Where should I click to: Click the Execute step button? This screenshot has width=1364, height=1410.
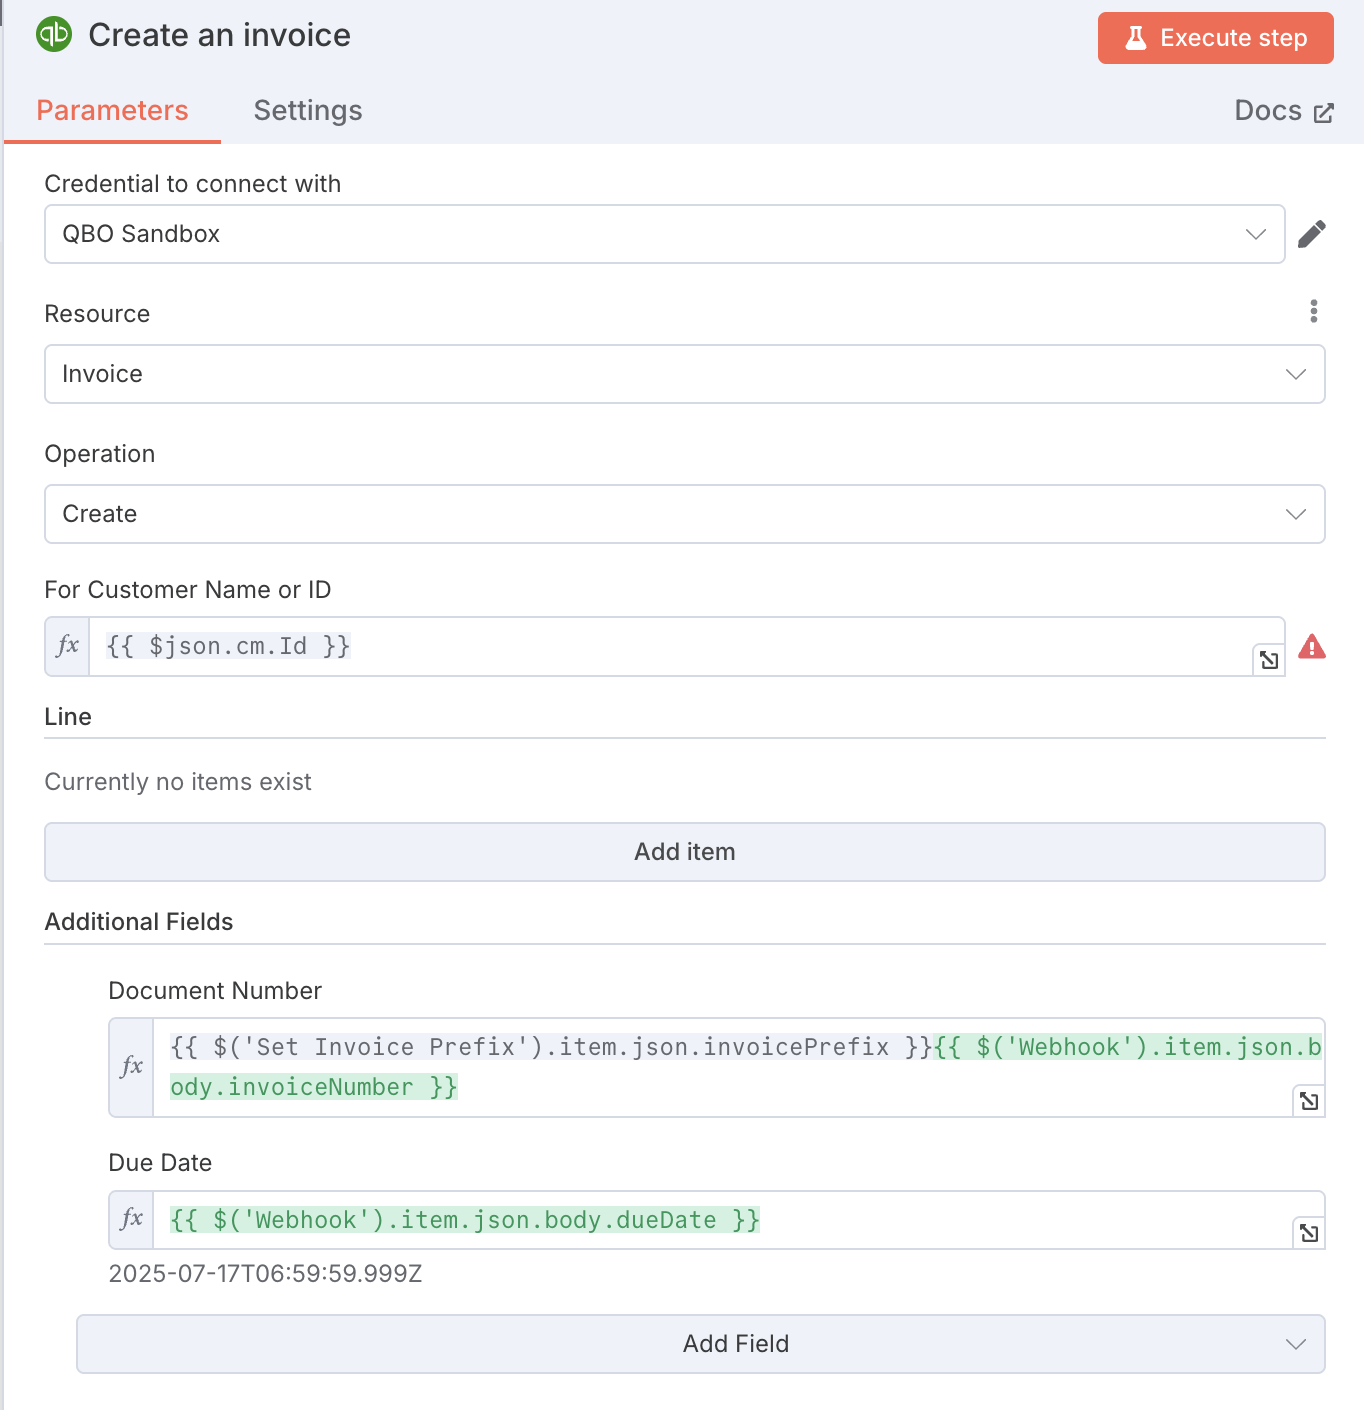click(1215, 37)
